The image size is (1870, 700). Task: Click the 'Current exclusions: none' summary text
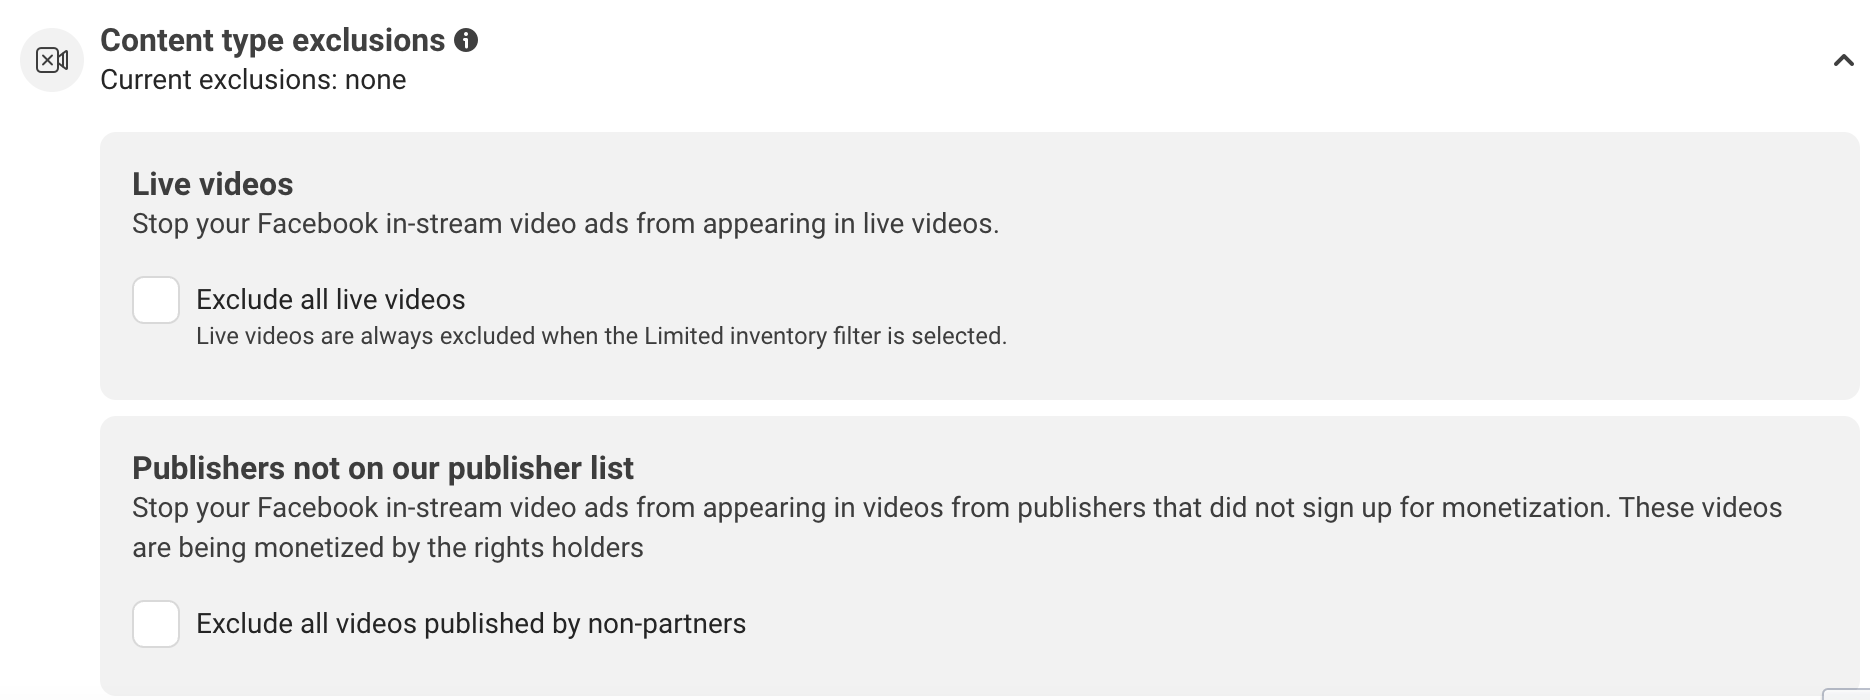253,80
